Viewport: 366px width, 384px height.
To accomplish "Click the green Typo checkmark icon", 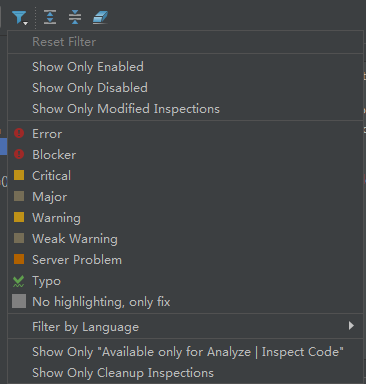I will (x=19, y=281).
